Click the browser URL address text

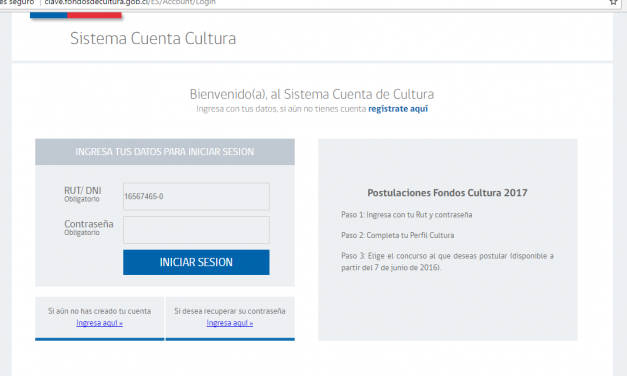click(x=130, y=2)
